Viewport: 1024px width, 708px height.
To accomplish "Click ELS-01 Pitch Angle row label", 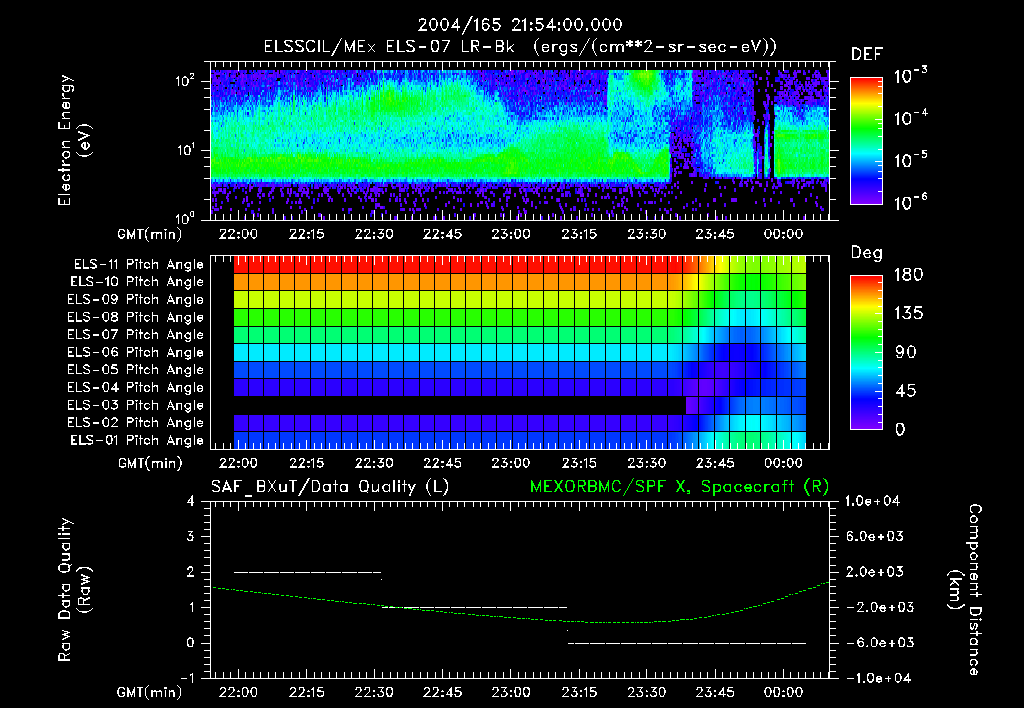I will point(137,440).
